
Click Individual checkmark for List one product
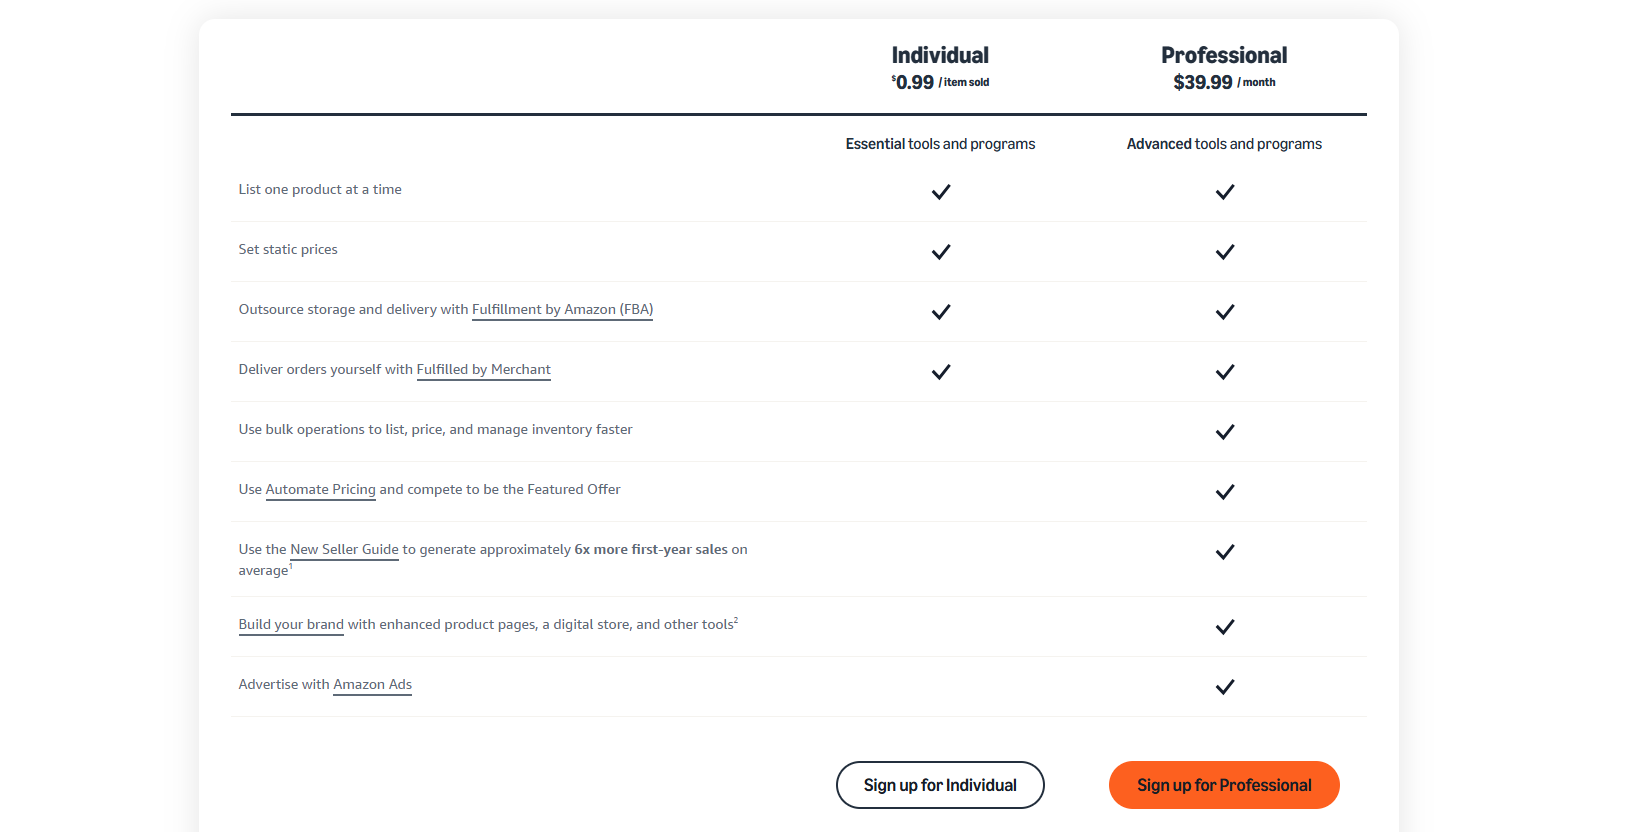(x=940, y=192)
